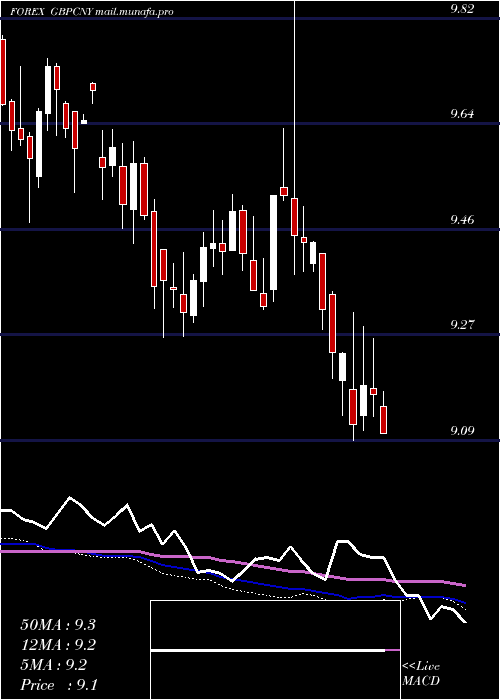500x700 pixels.
Task: Click the 9.46 price axis label
Action: (462, 220)
